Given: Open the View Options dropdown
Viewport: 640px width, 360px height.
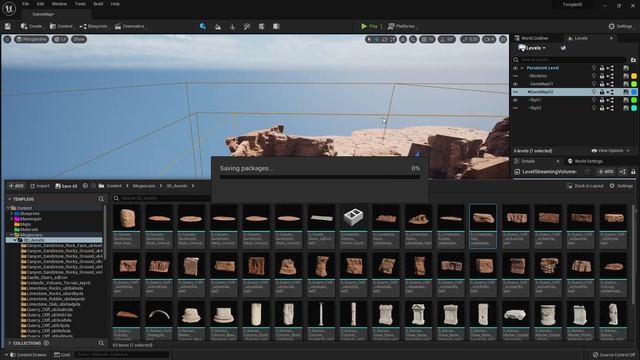Looking at the screenshot, I should tap(611, 151).
